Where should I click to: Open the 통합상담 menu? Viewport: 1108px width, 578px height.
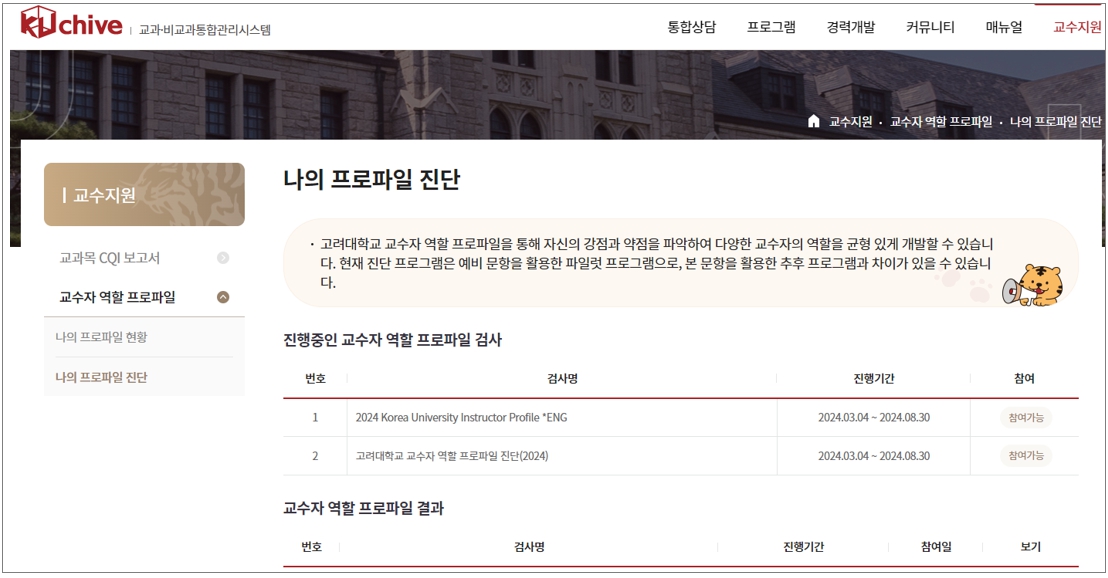(x=691, y=27)
